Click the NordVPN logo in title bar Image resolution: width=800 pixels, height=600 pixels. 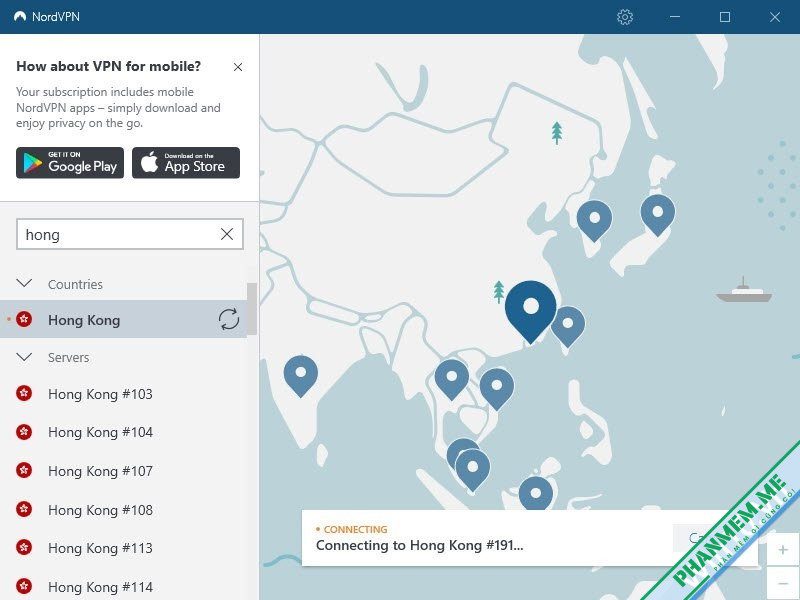(20, 16)
